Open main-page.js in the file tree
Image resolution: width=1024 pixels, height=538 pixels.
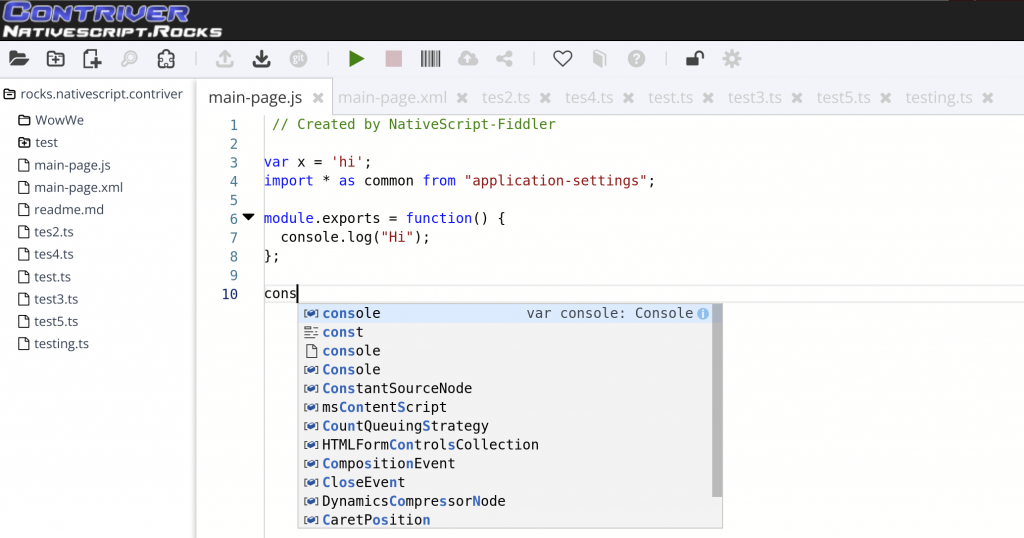[x=64, y=165]
